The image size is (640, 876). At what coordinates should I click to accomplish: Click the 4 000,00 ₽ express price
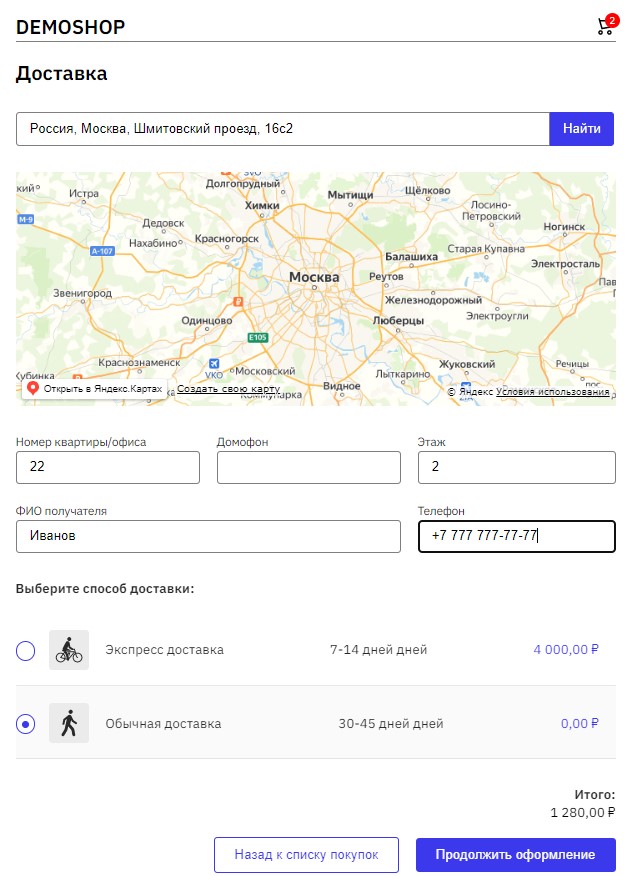566,650
